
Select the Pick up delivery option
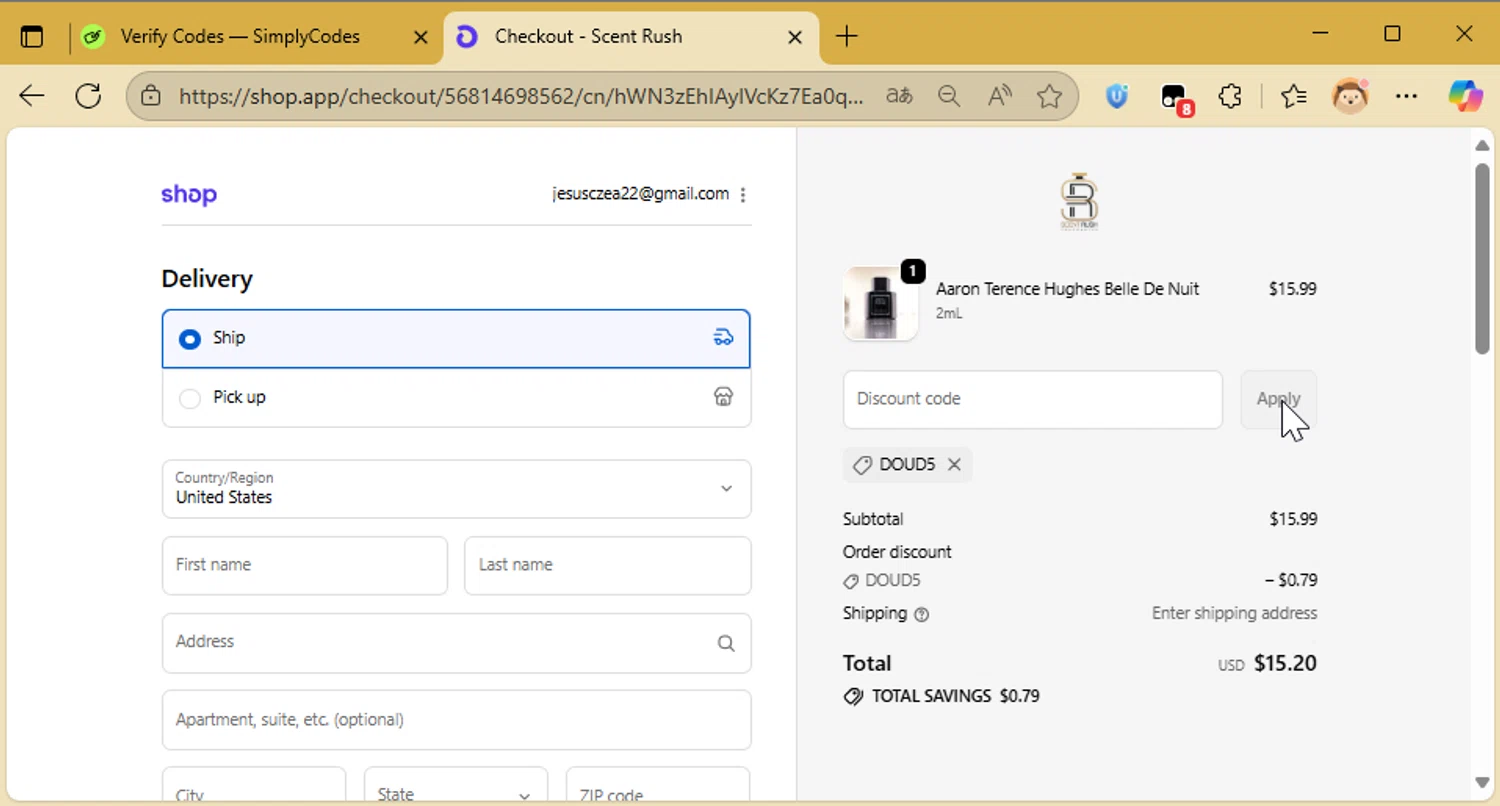[456, 398]
